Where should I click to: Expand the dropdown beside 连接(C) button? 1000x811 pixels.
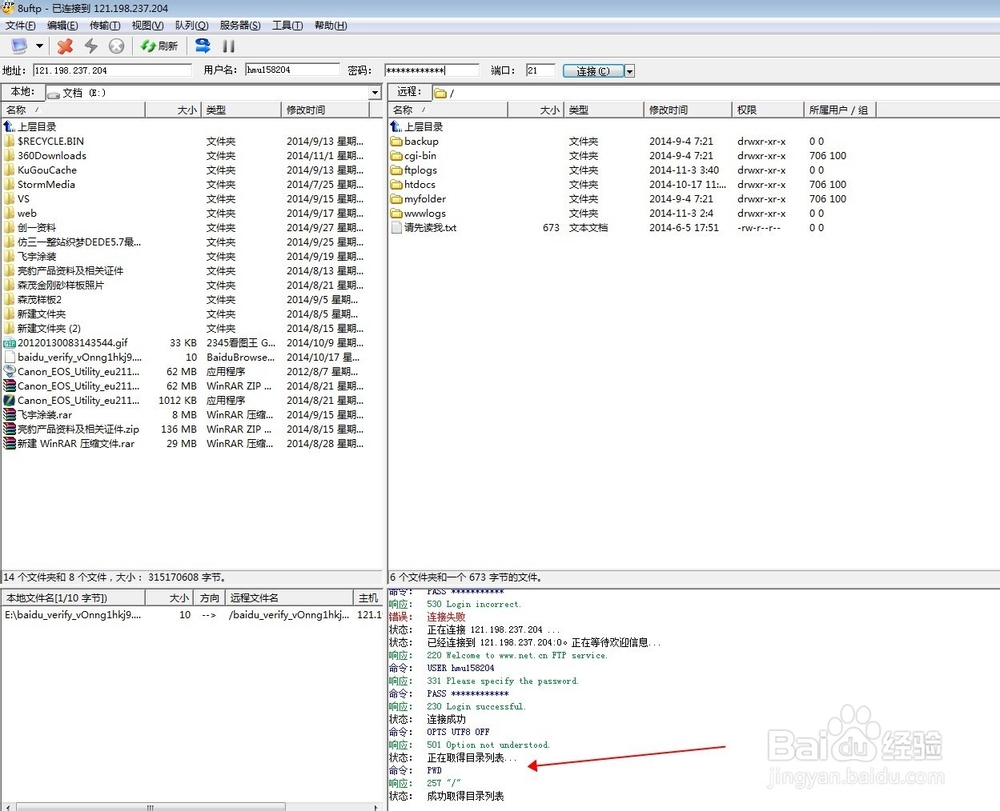click(629, 71)
